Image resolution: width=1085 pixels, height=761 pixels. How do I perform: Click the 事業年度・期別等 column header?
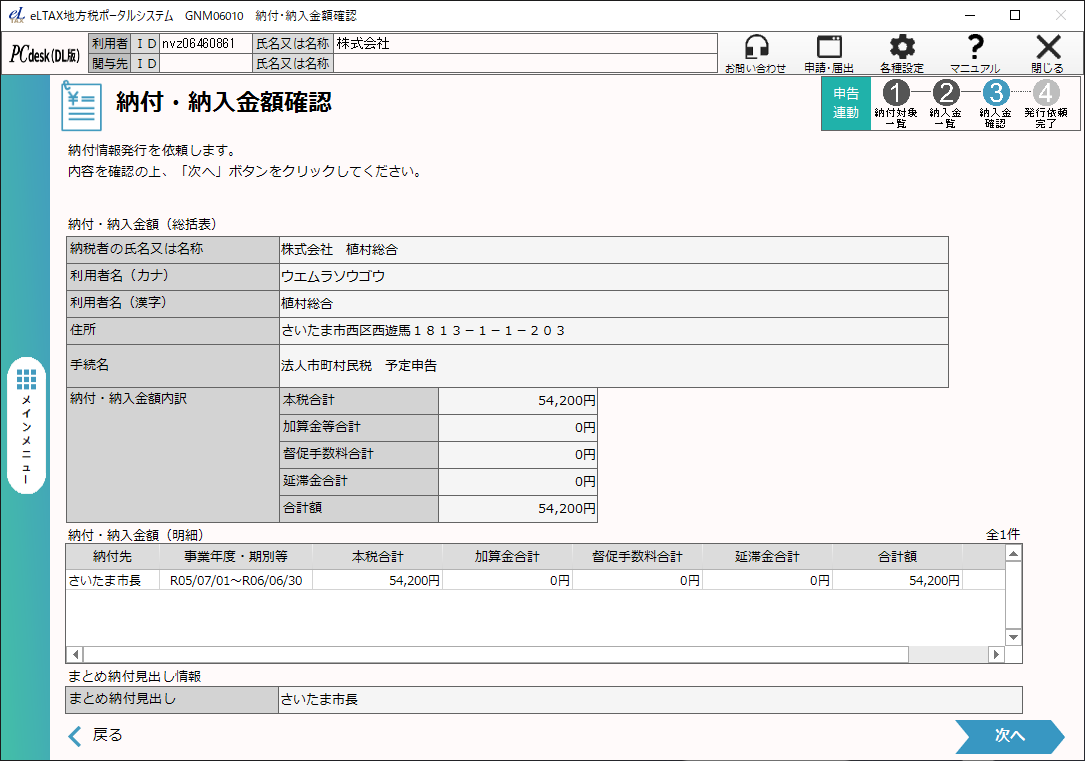236,556
